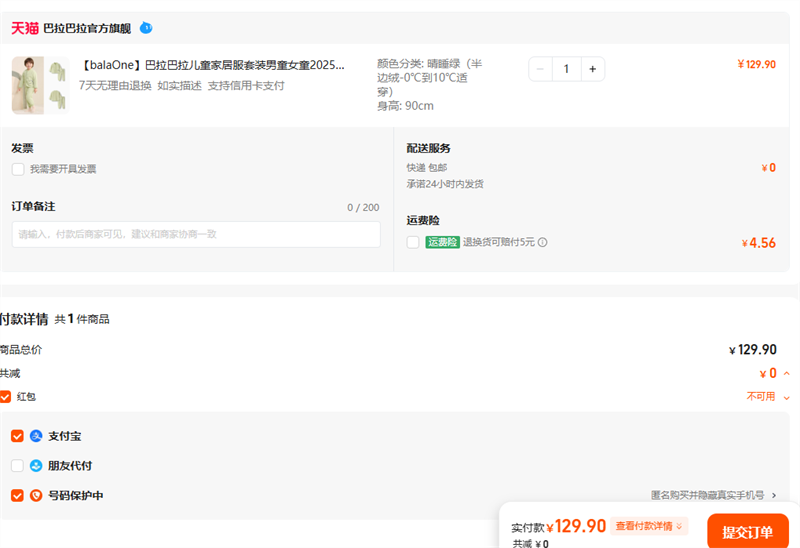Image resolution: width=800 pixels, height=548 pixels.
Task: Uncheck the 支付宝 payment checkbox
Action: point(17,436)
